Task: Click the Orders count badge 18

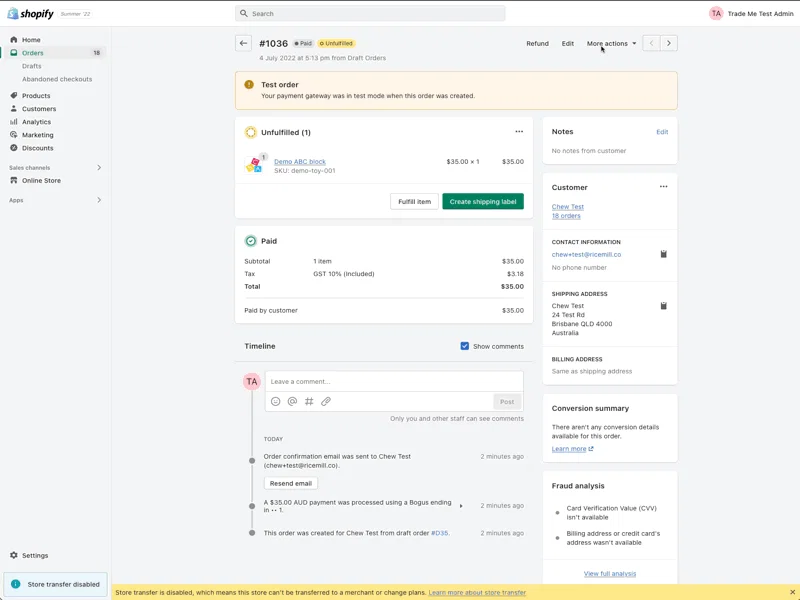Action: 96,53
